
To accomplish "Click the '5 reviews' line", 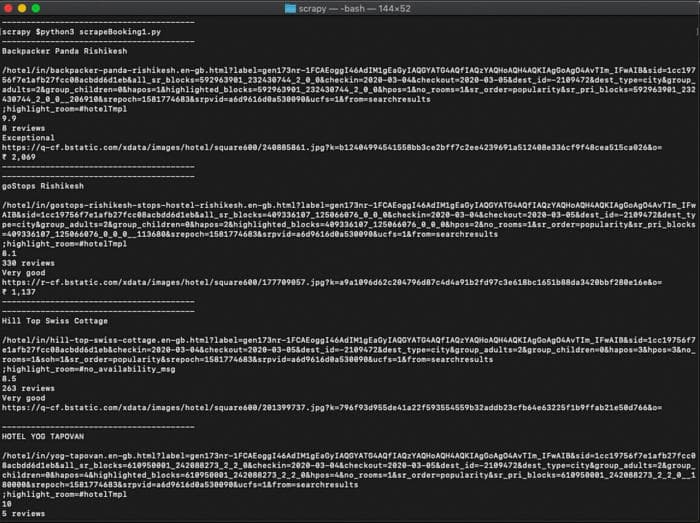I will [24, 514].
